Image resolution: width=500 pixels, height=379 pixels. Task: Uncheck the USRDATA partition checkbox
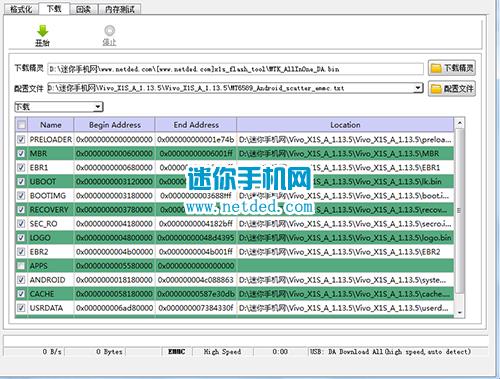tap(21, 308)
